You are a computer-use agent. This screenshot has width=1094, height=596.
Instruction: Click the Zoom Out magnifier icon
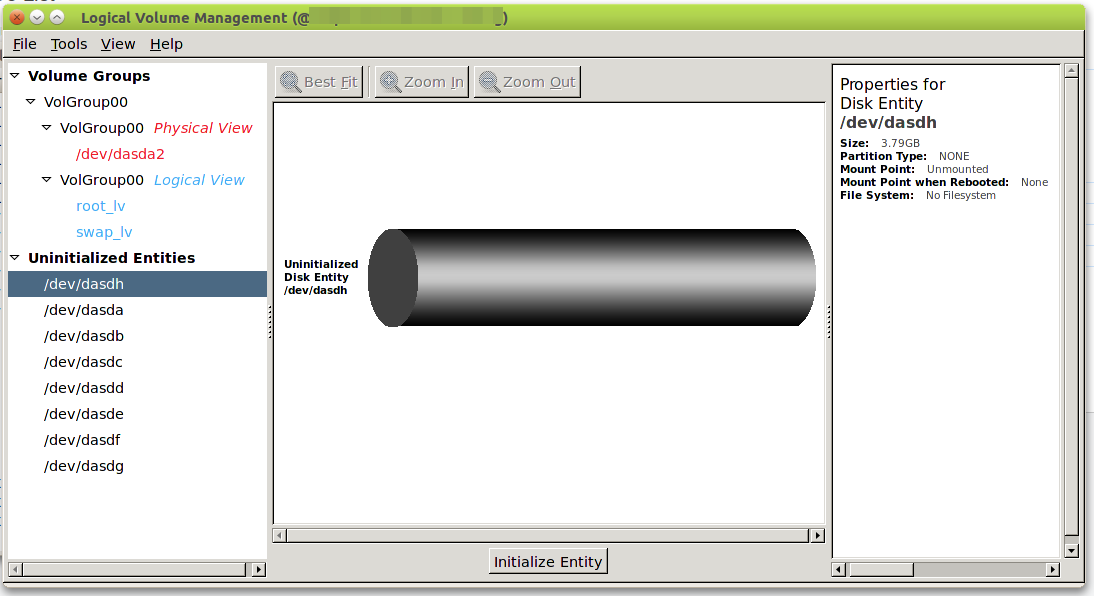(490, 82)
